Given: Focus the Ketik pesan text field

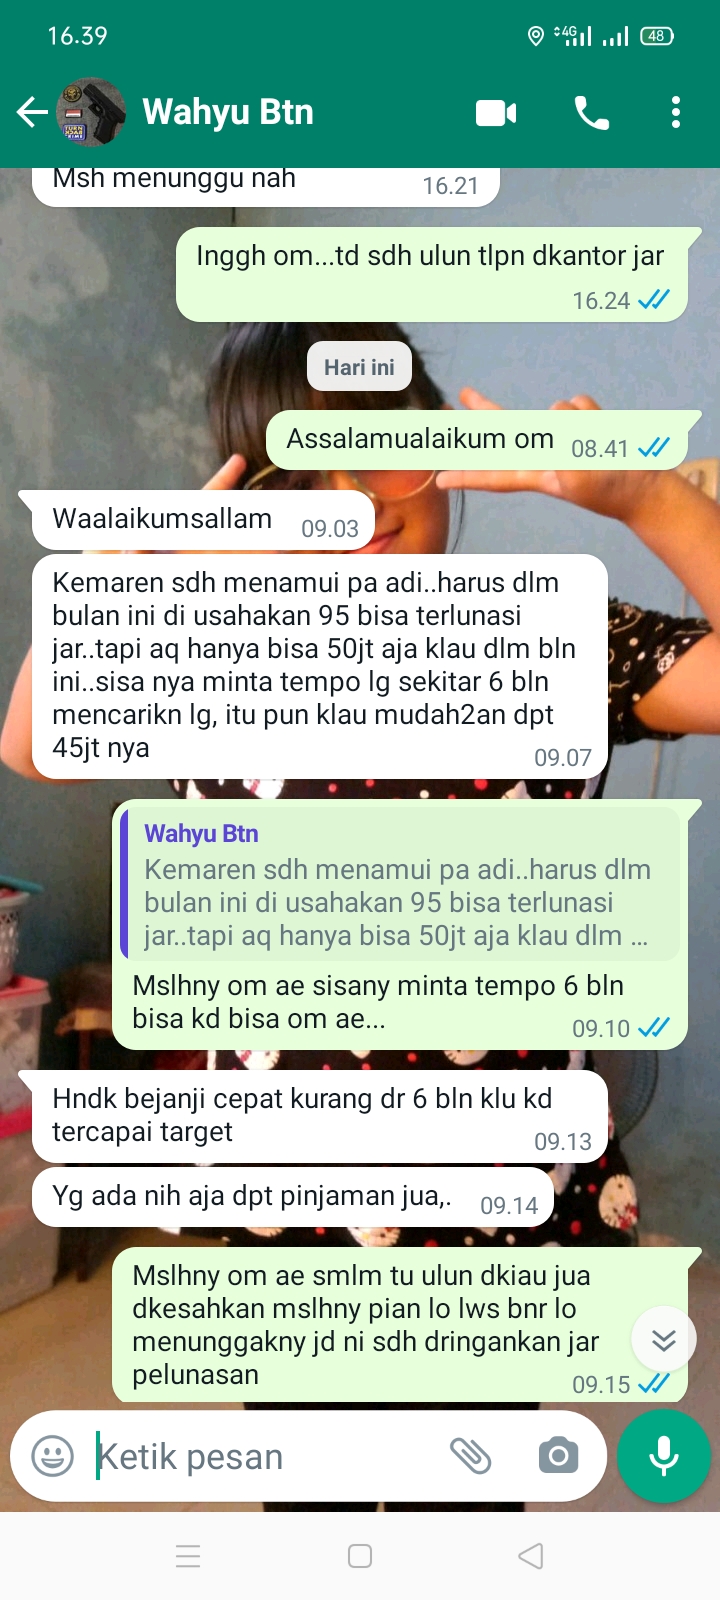Looking at the screenshot, I should tap(265, 1456).
